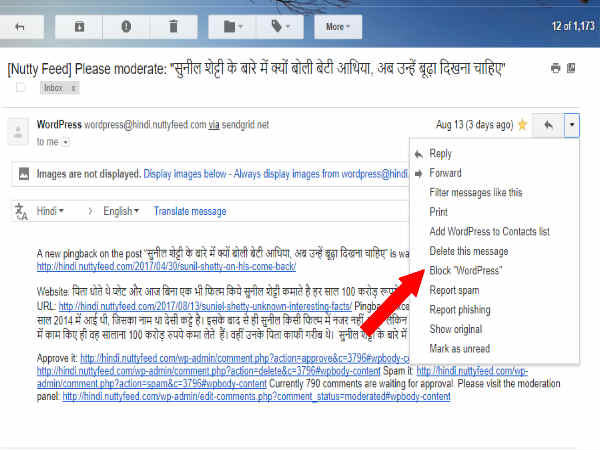Close the message options dropdown arrow
600x450 pixels.
tap(572, 125)
